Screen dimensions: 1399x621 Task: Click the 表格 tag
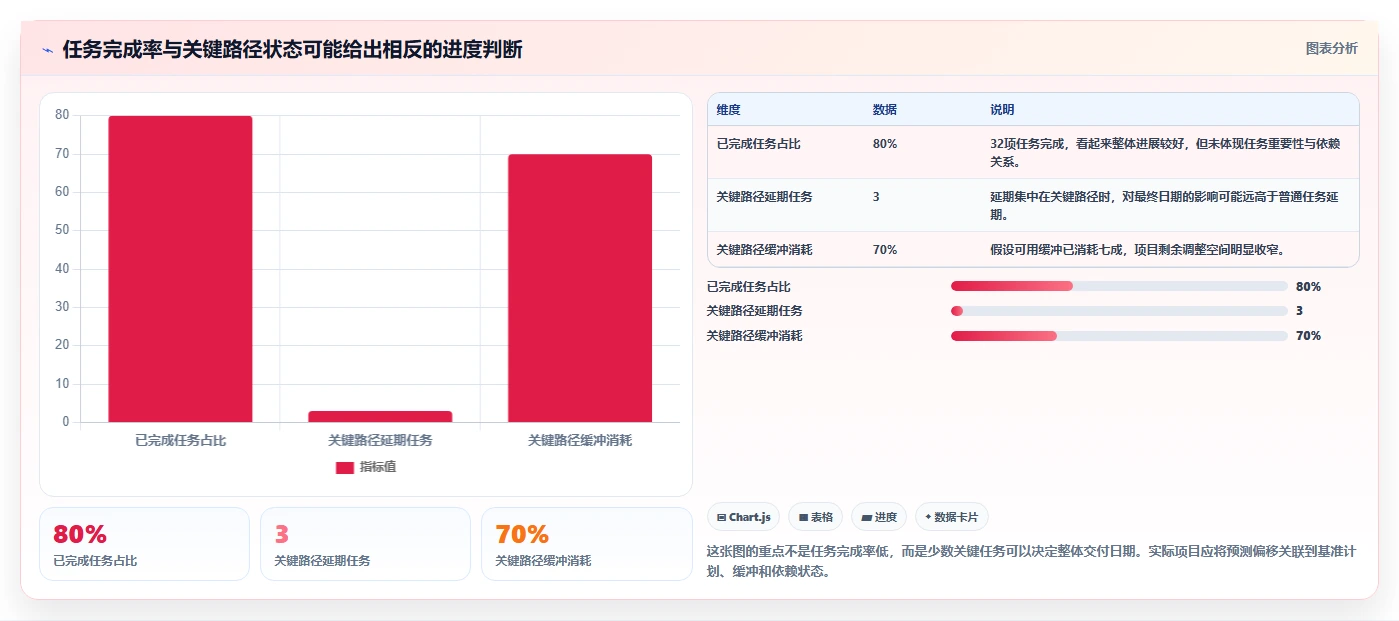coord(815,517)
